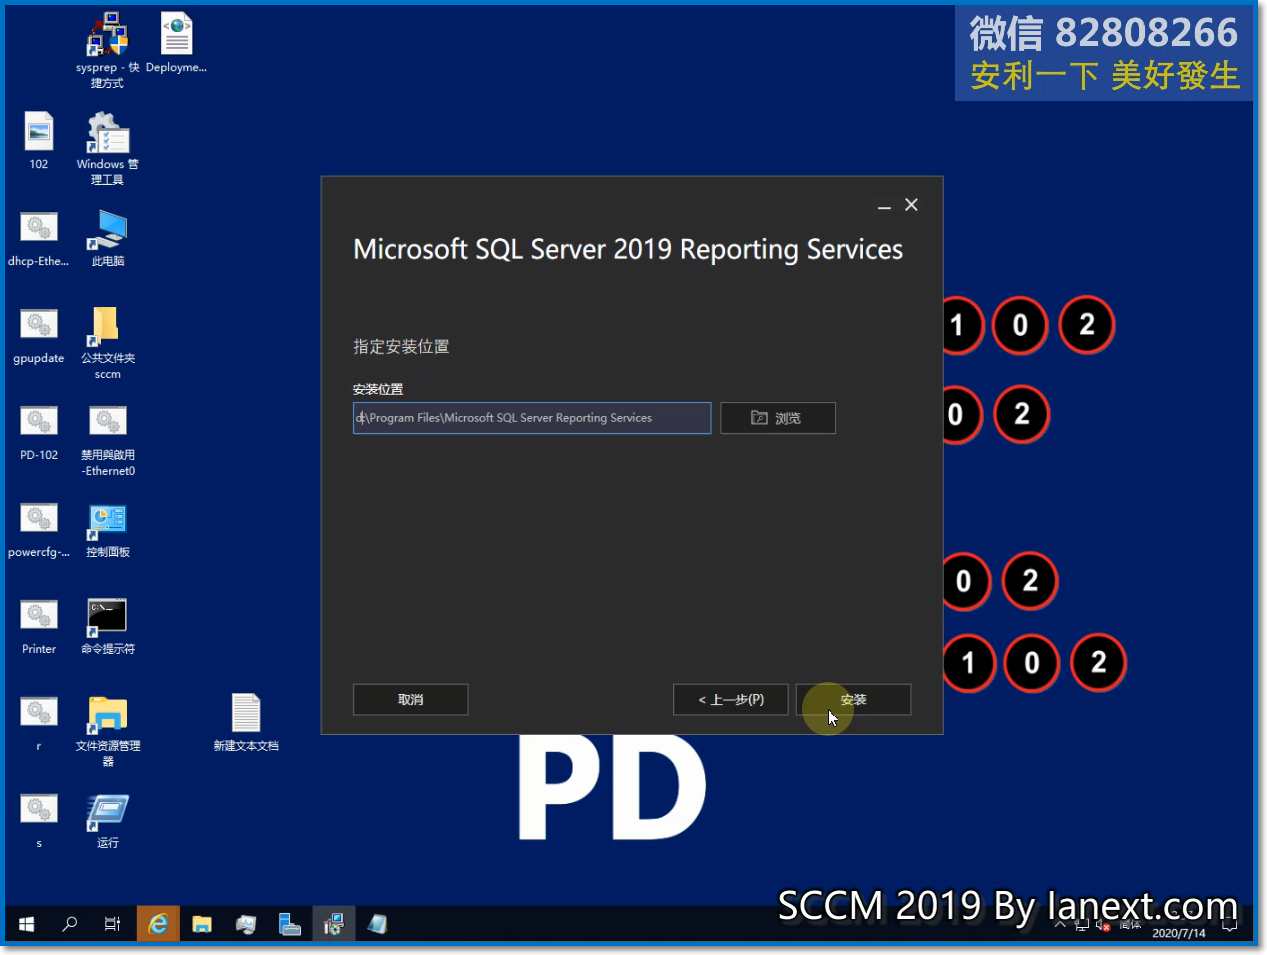The height and width of the screenshot is (955, 1267).
Task: Select the gpupdate script icon
Action: pos(38,335)
